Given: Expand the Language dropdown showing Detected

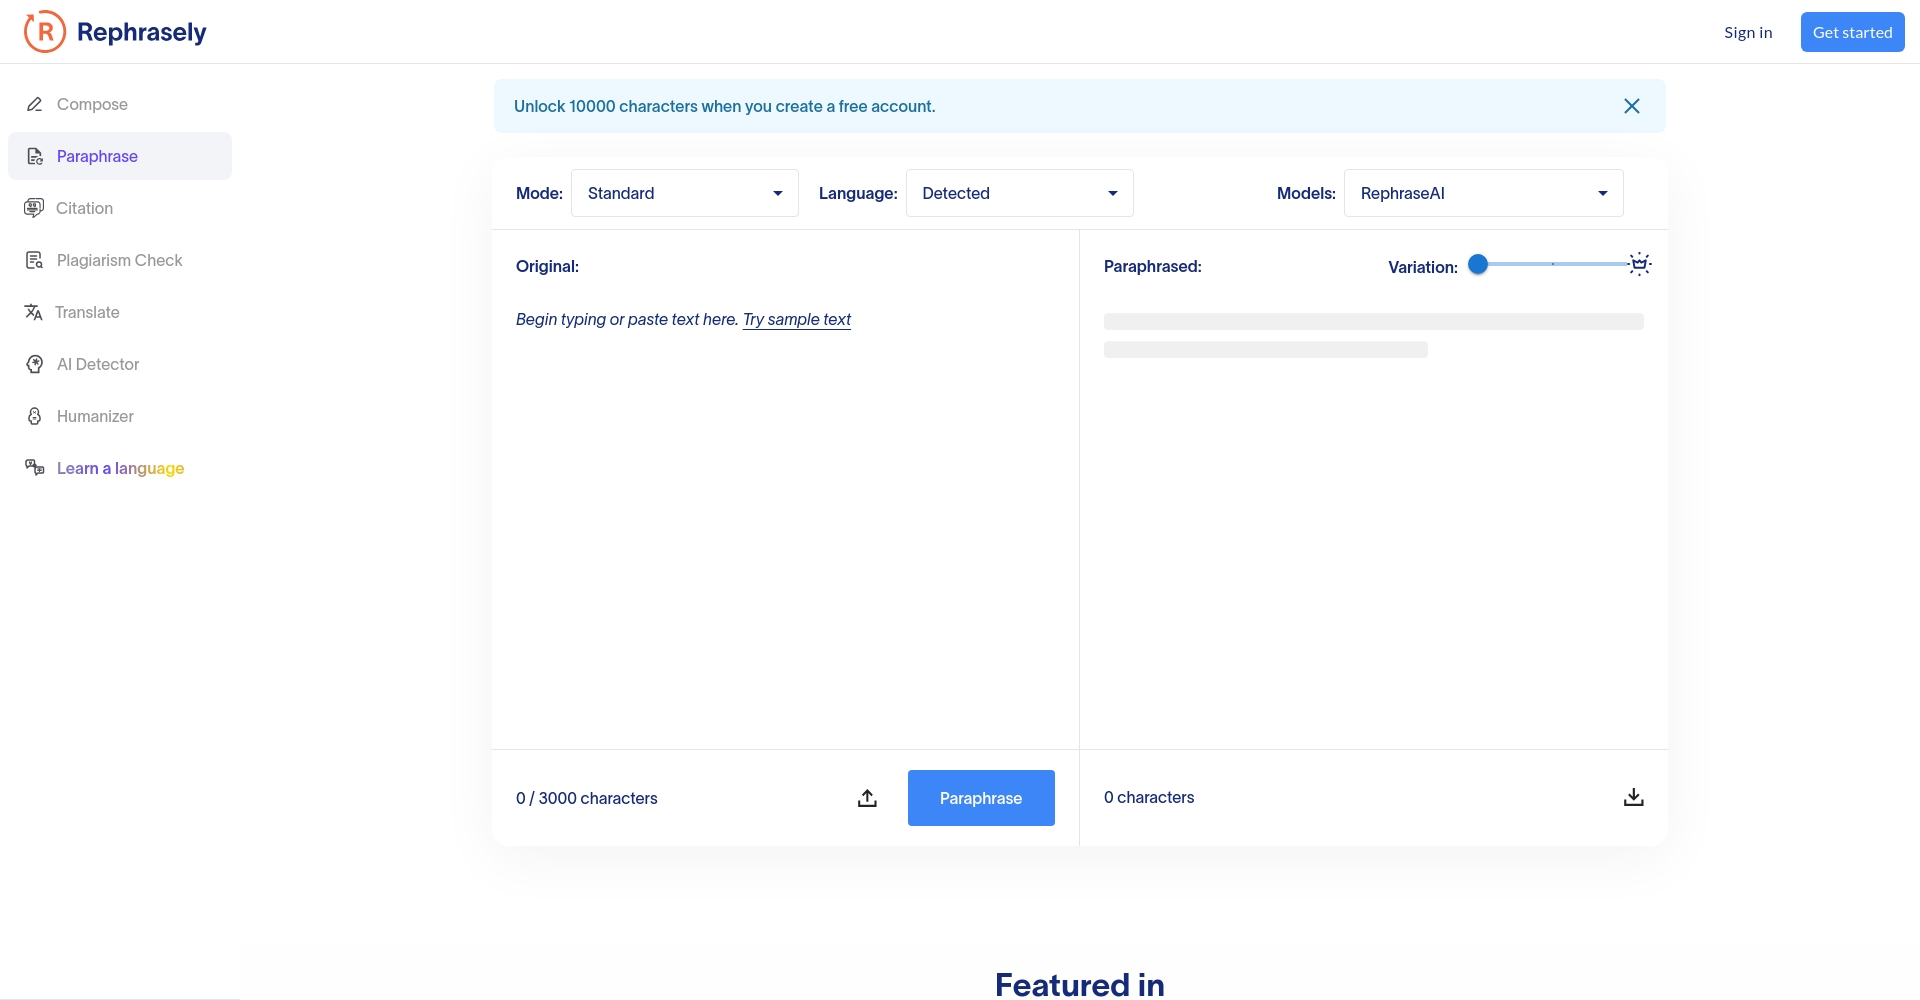Looking at the screenshot, I should pos(1019,193).
